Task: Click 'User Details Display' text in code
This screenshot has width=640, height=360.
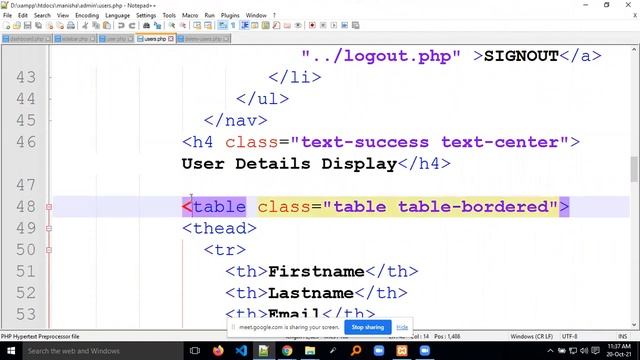Action: [289, 164]
